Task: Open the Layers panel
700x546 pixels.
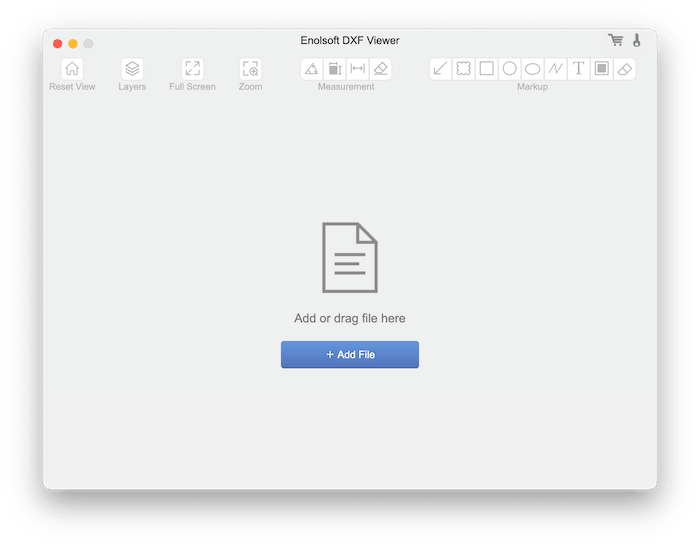Action: 132,69
